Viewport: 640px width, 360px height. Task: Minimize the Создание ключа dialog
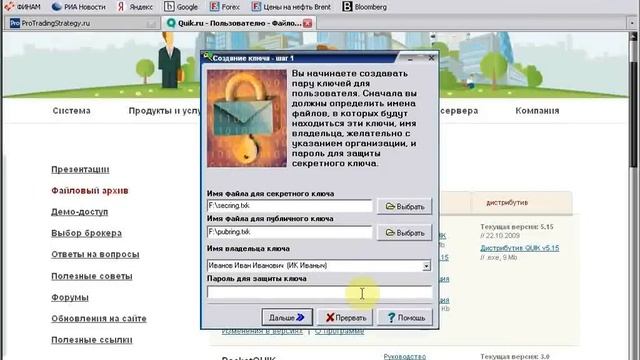coord(410,58)
